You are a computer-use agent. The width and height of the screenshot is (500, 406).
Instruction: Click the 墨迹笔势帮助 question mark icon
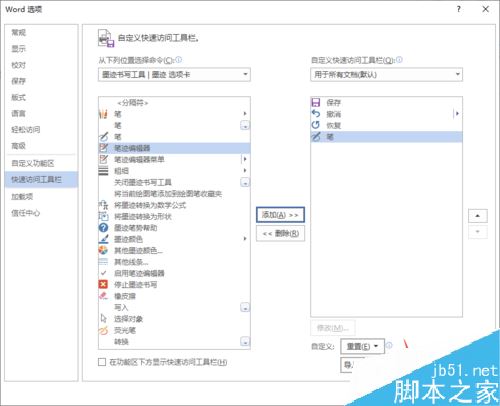[x=104, y=228]
